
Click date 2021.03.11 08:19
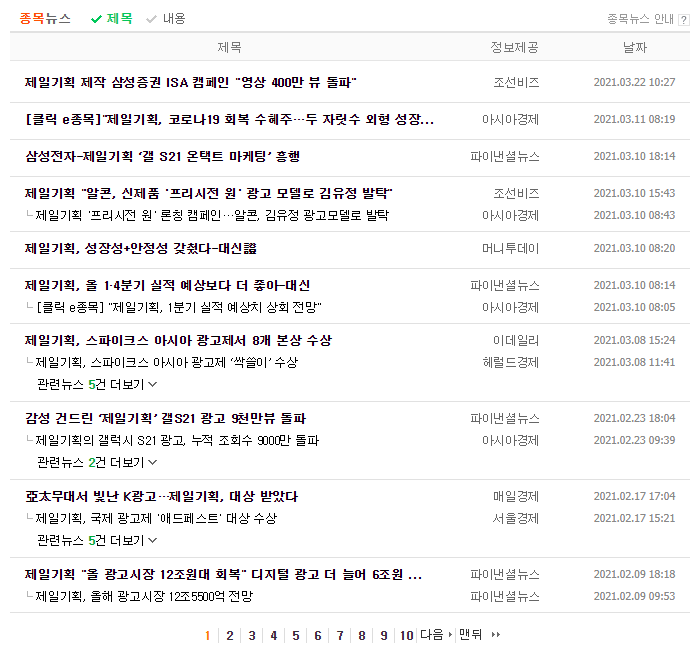point(634,119)
